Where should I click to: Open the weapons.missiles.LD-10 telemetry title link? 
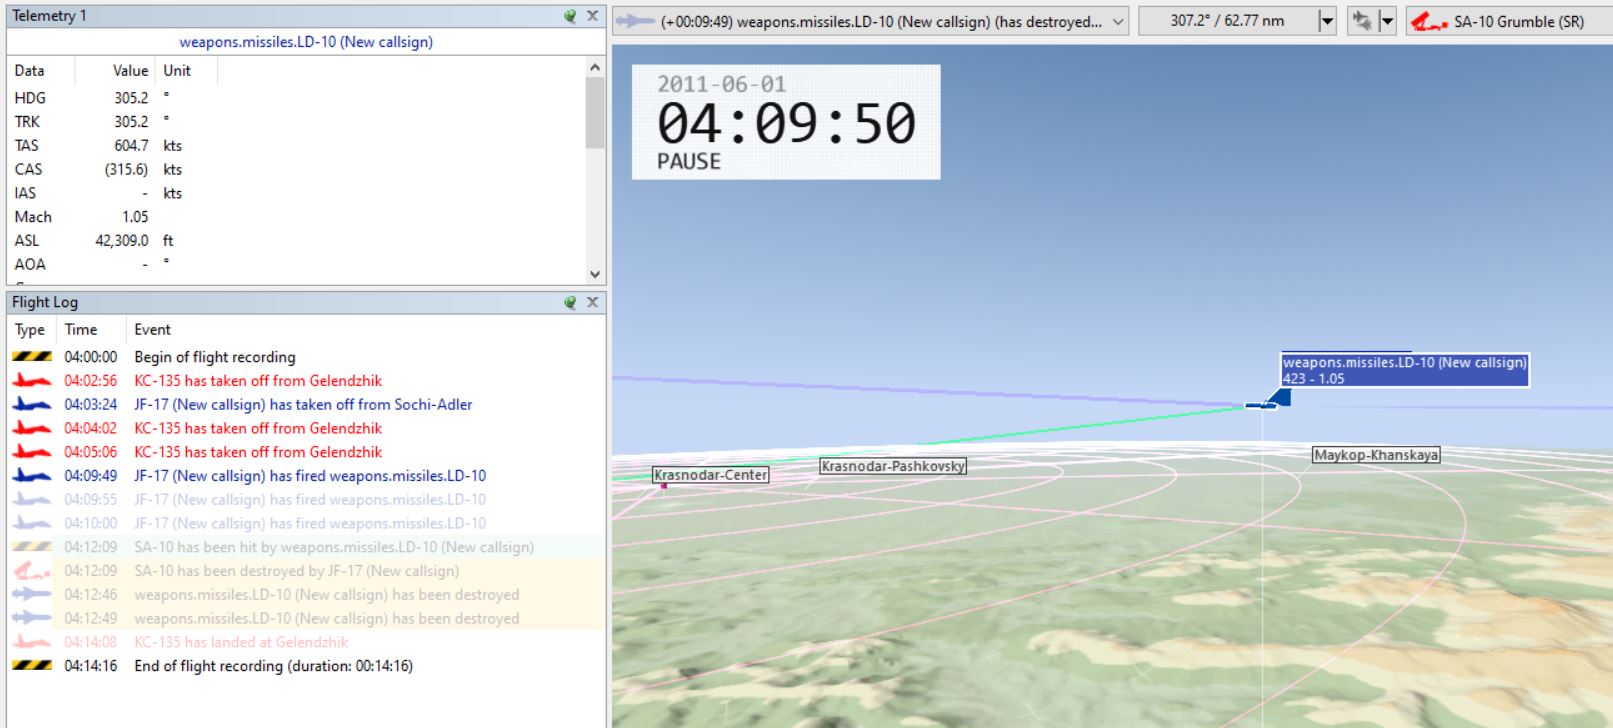306,42
